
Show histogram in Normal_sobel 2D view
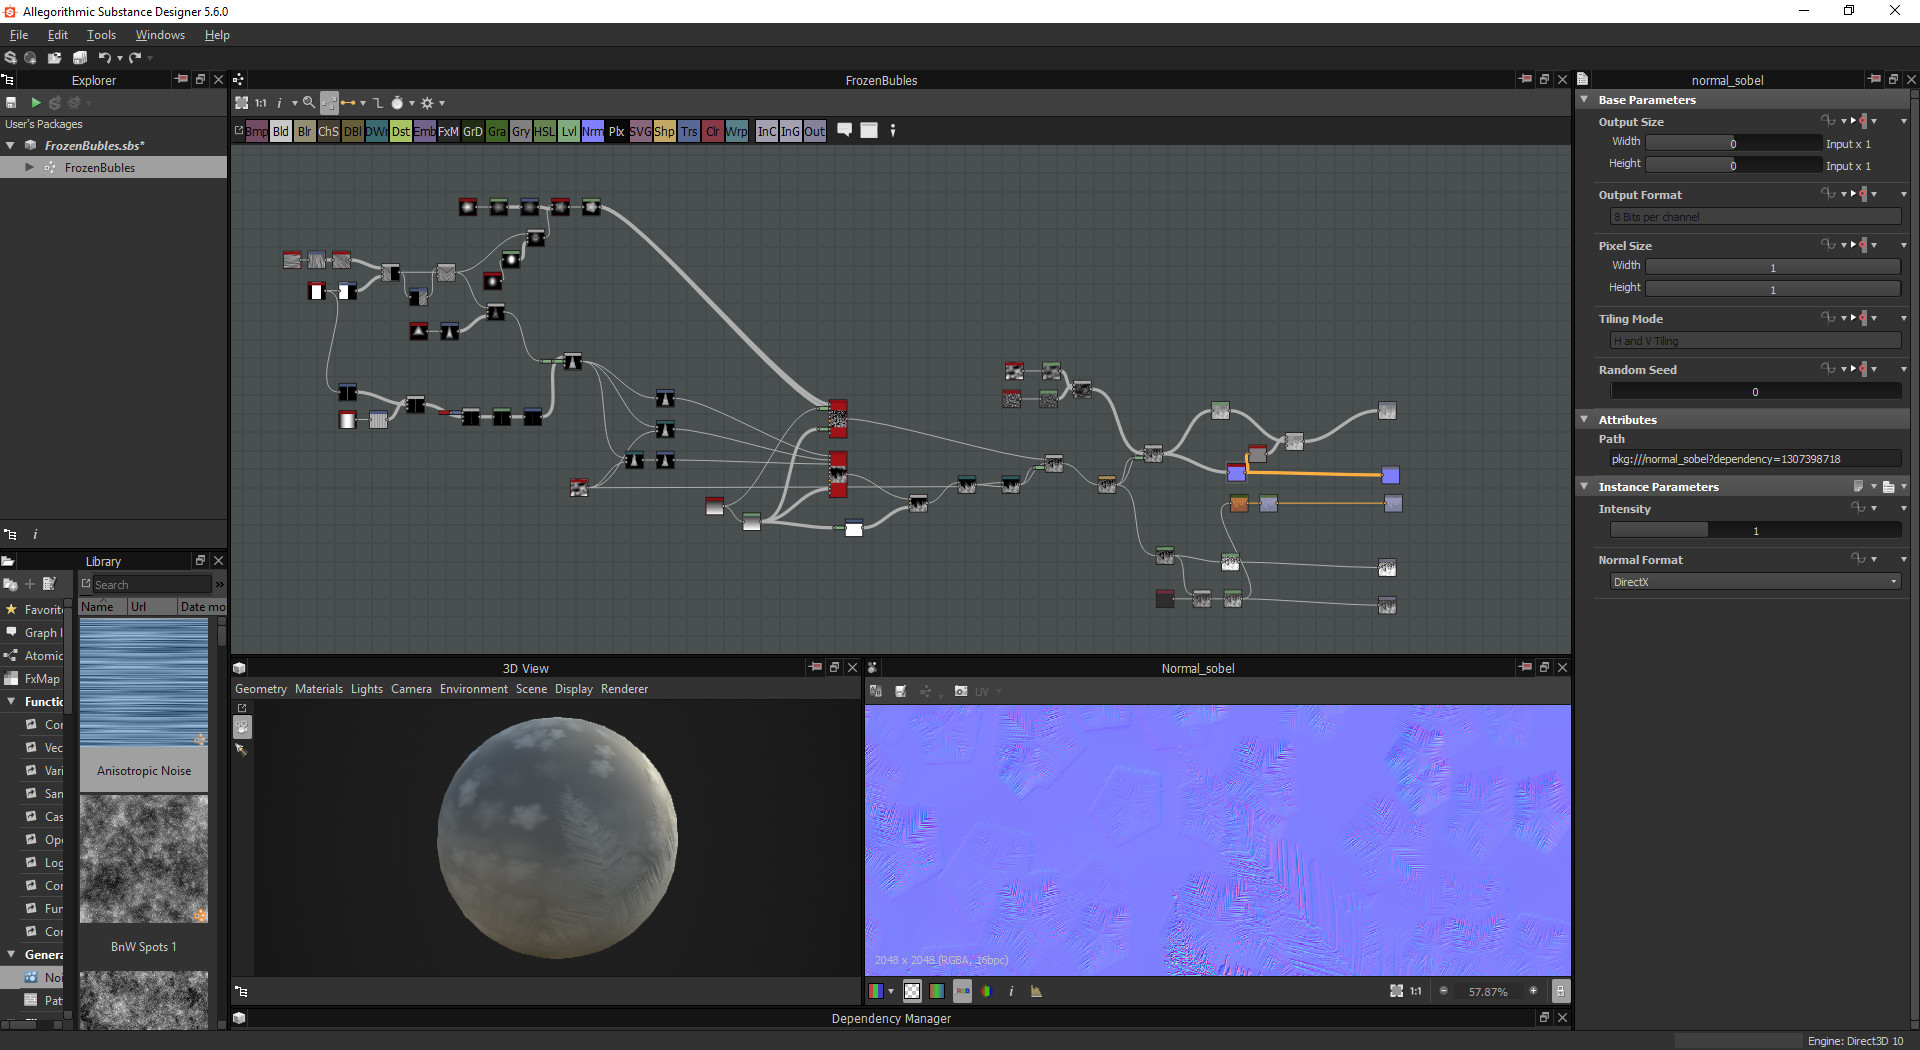click(1036, 991)
